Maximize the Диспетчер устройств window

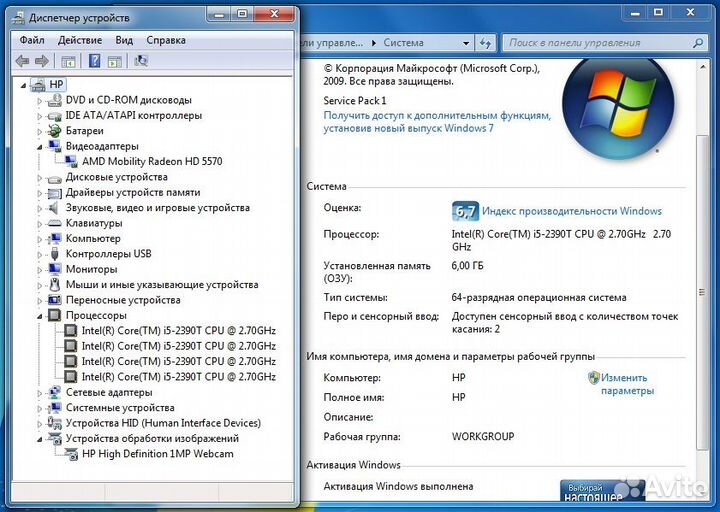point(242,14)
